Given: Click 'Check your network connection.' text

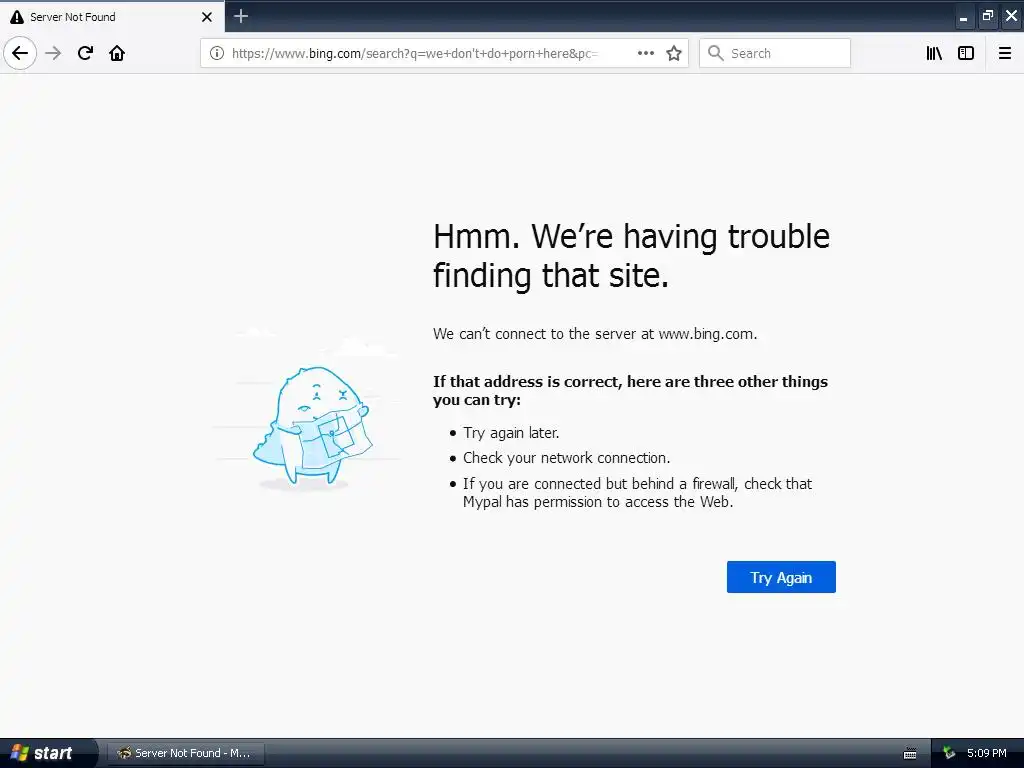Looking at the screenshot, I should pyautogui.click(x=566, y=458).
